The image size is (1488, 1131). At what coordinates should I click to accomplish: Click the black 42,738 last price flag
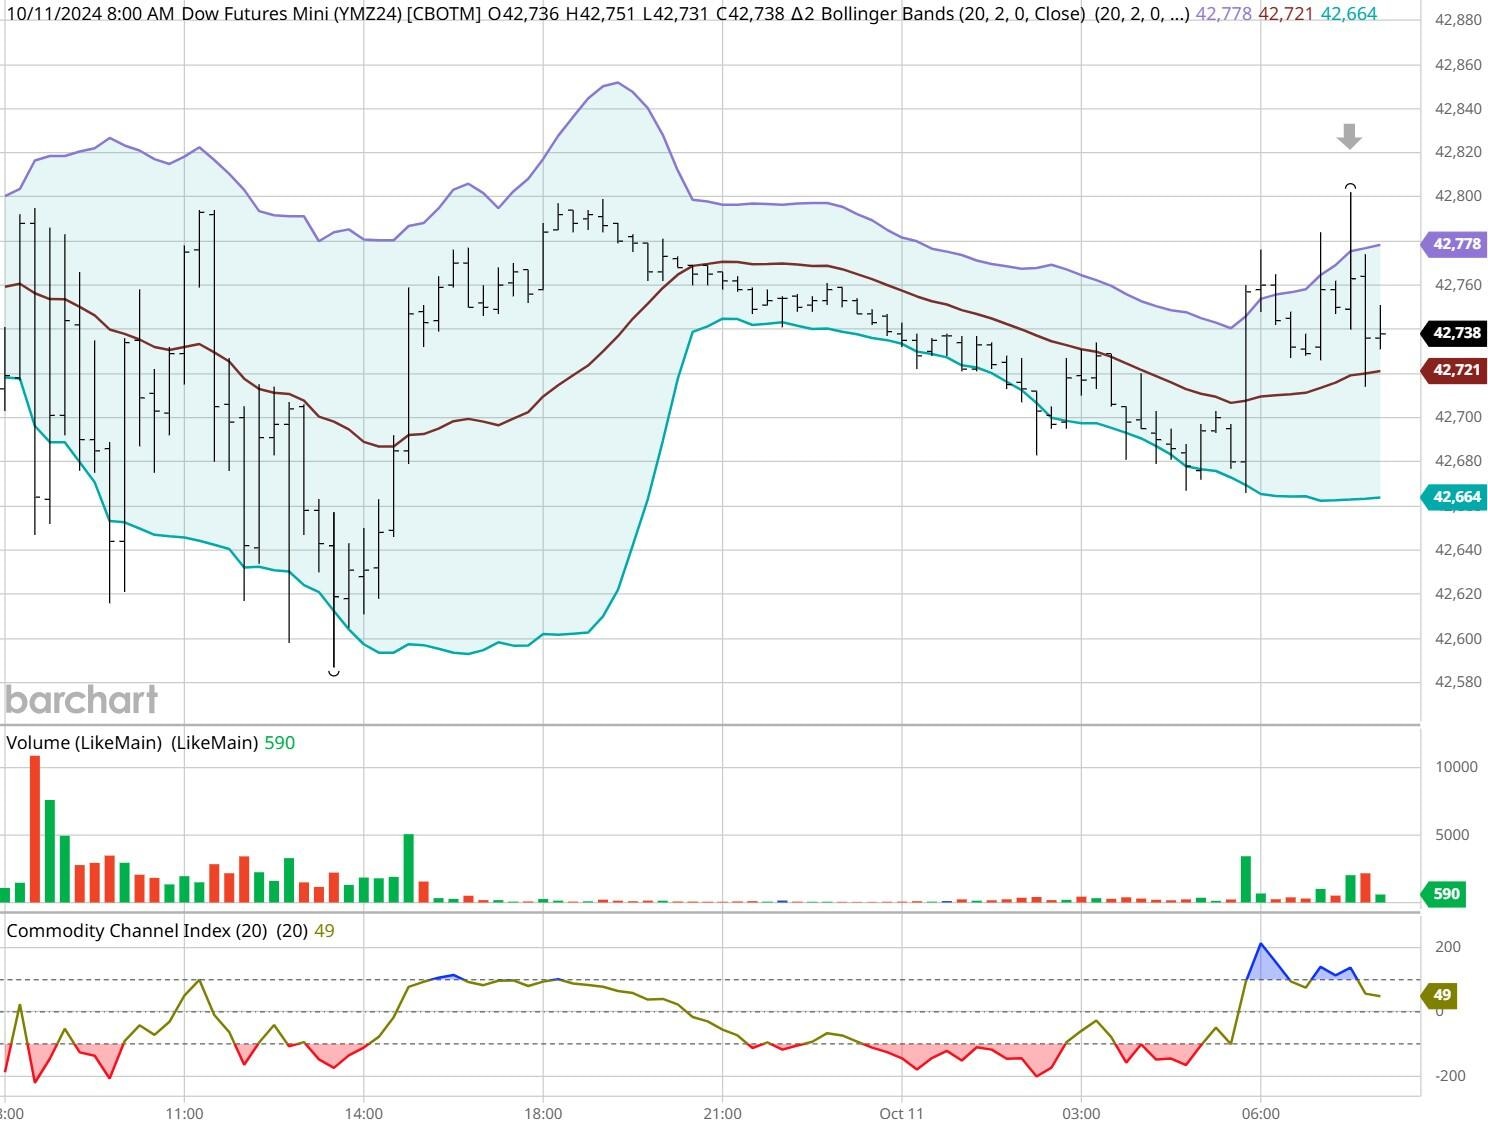(1453, 334)
